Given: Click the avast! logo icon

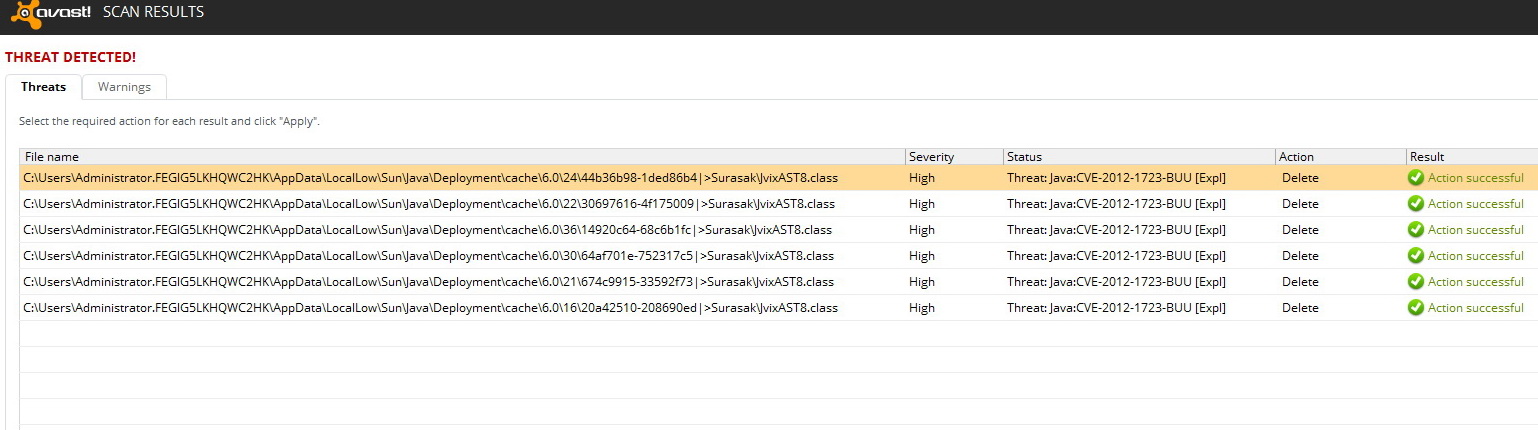Looking at the screenshot, I should 22,14.
